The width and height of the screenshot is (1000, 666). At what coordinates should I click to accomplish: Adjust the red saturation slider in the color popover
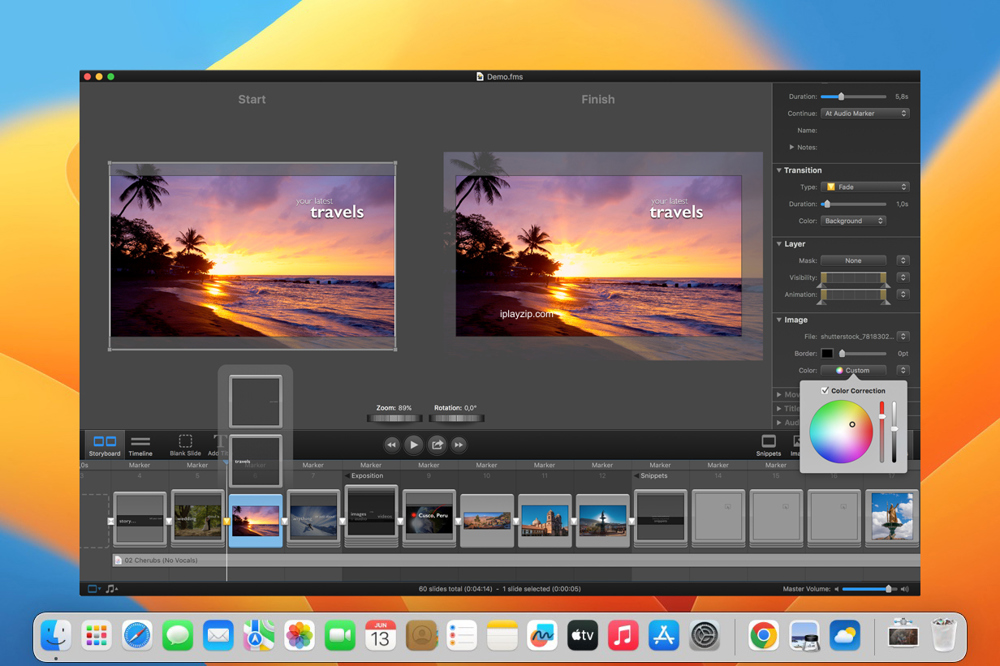click(x=882, y=431)
